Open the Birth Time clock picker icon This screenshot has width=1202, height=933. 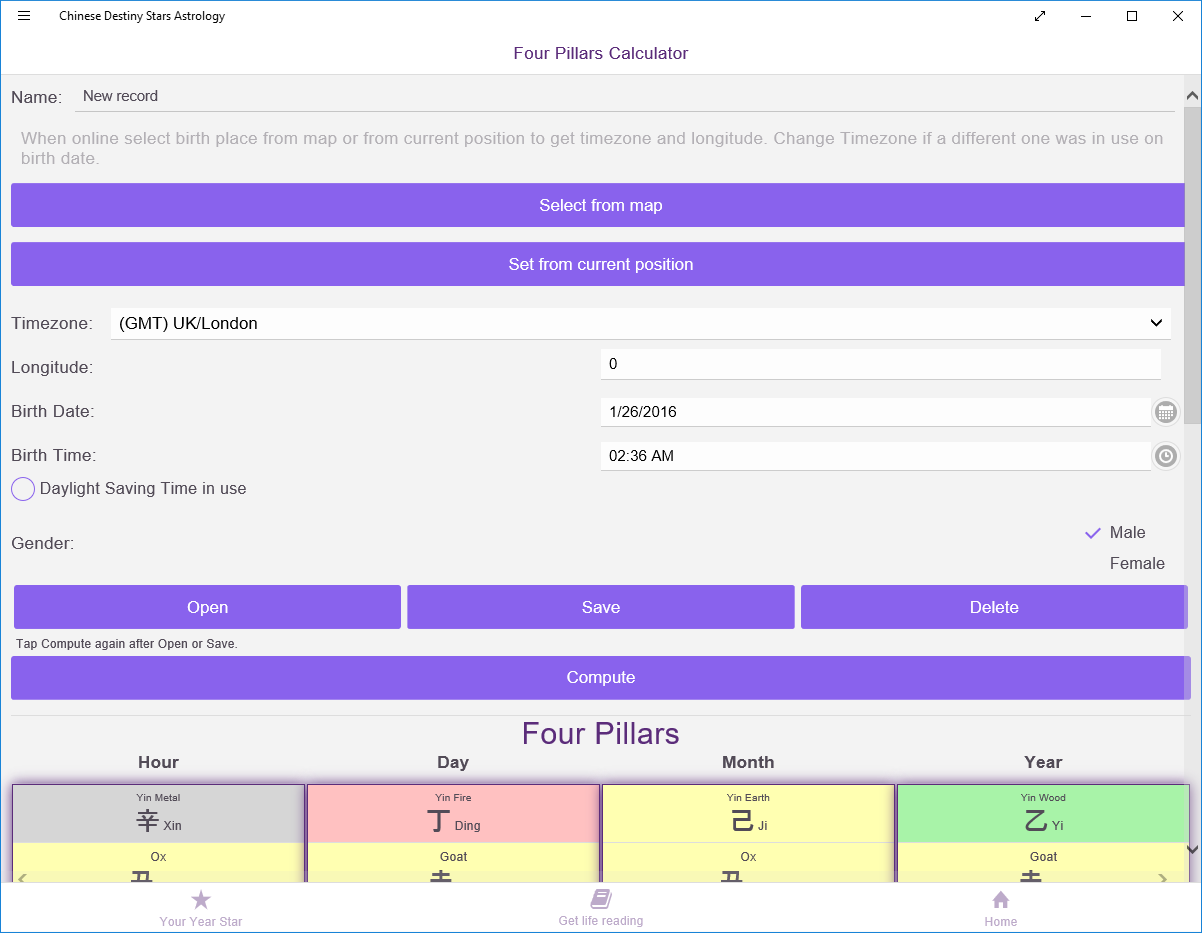point(1166,456)
